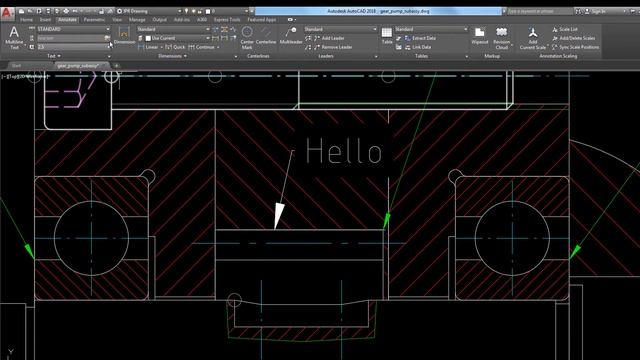Image resolution: width=640 pixels, height=360 pixels.
Task: Click Add/Delete Scales
Action: click(573, 38)
